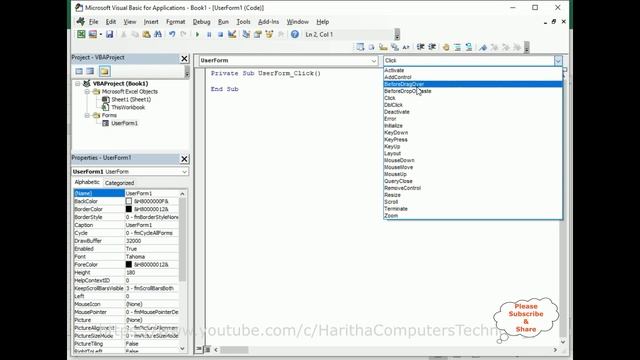
Task: Click the Paste toolbar icon
Action: click(x=146, y=34)
